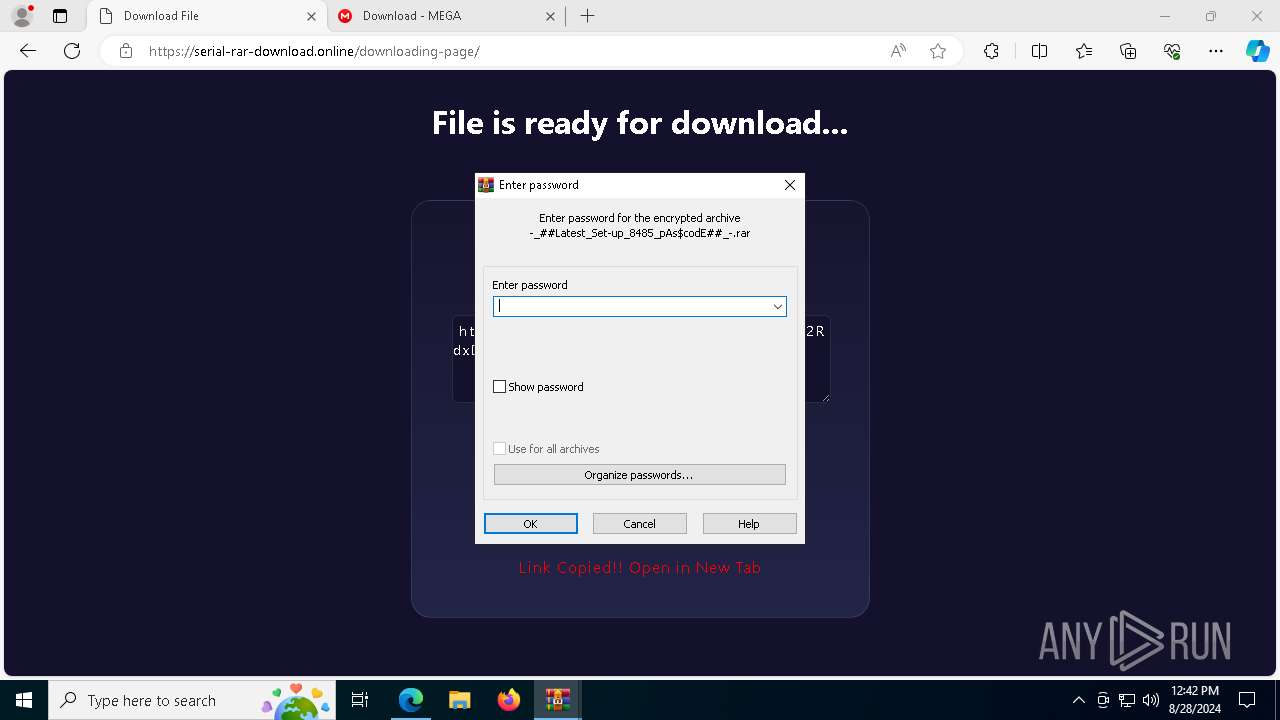Open the clock and calendar flyout
Screen dimensions: 1280x720
tap(1194, 700)
